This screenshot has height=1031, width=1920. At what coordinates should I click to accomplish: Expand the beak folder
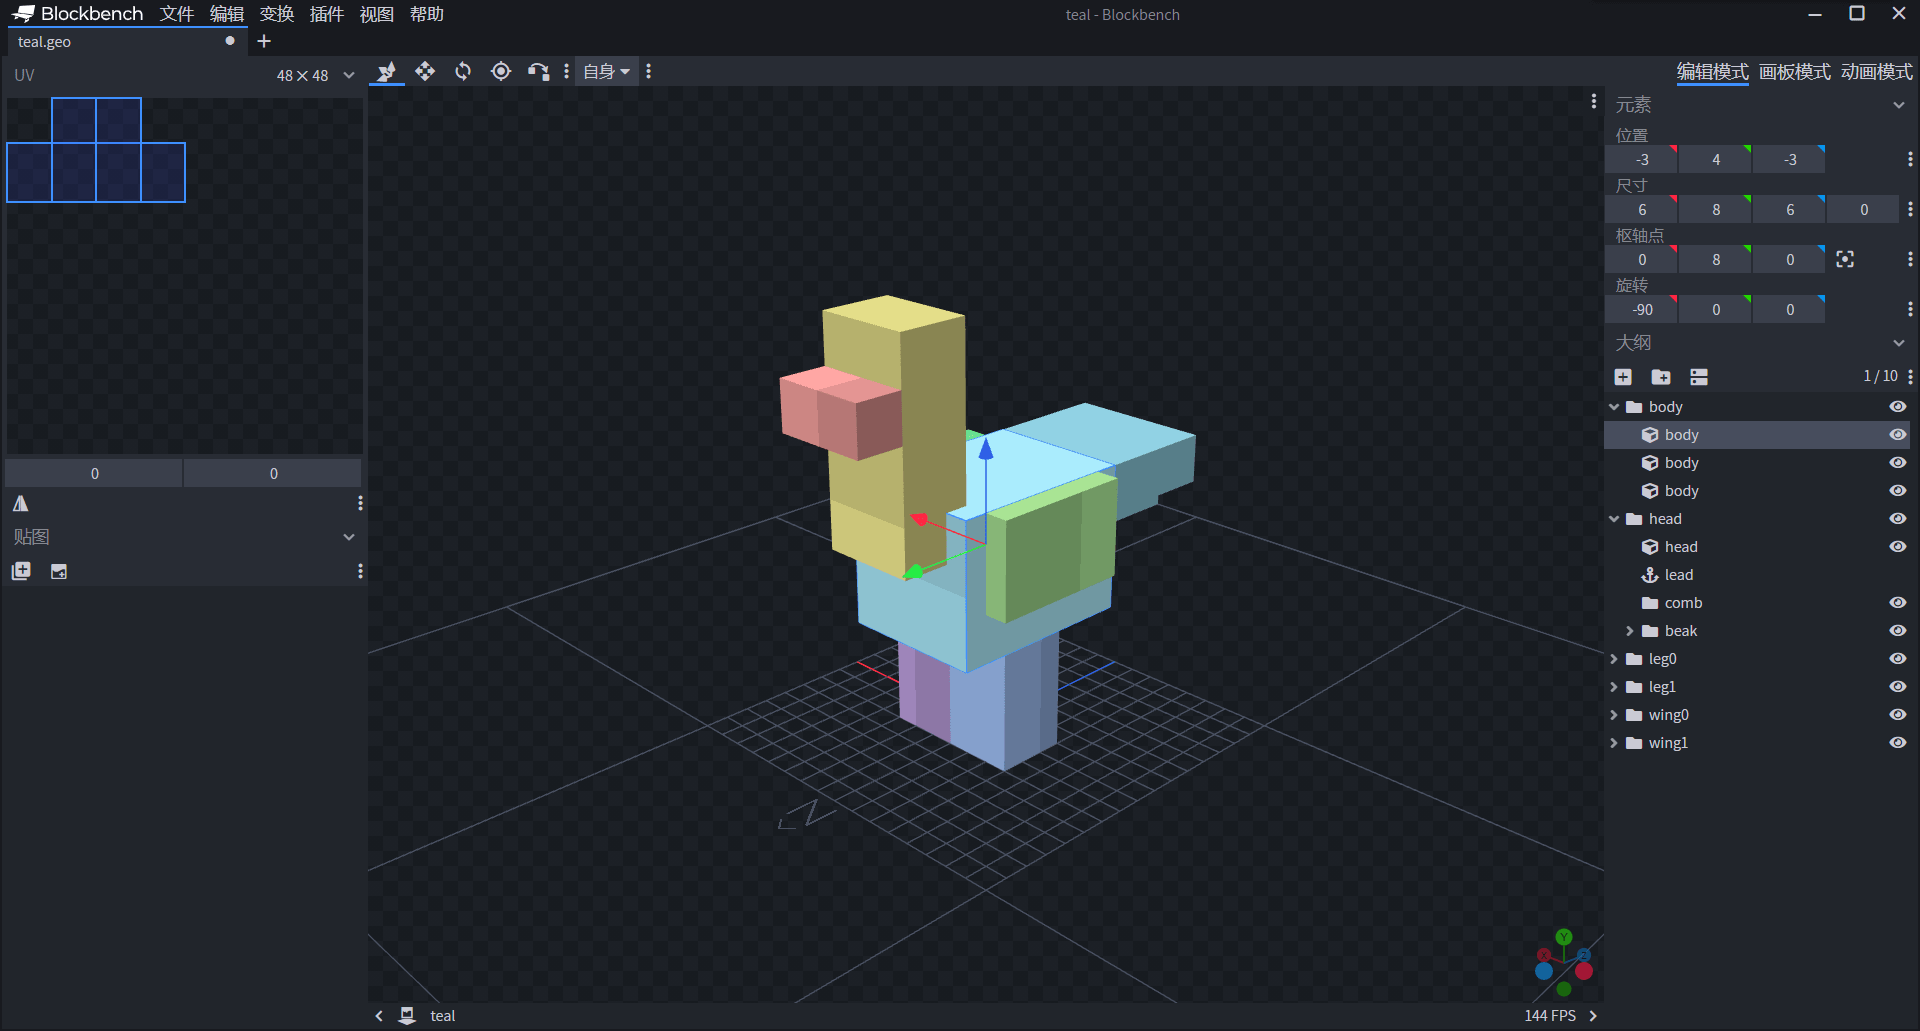[x=1630, y=631]
